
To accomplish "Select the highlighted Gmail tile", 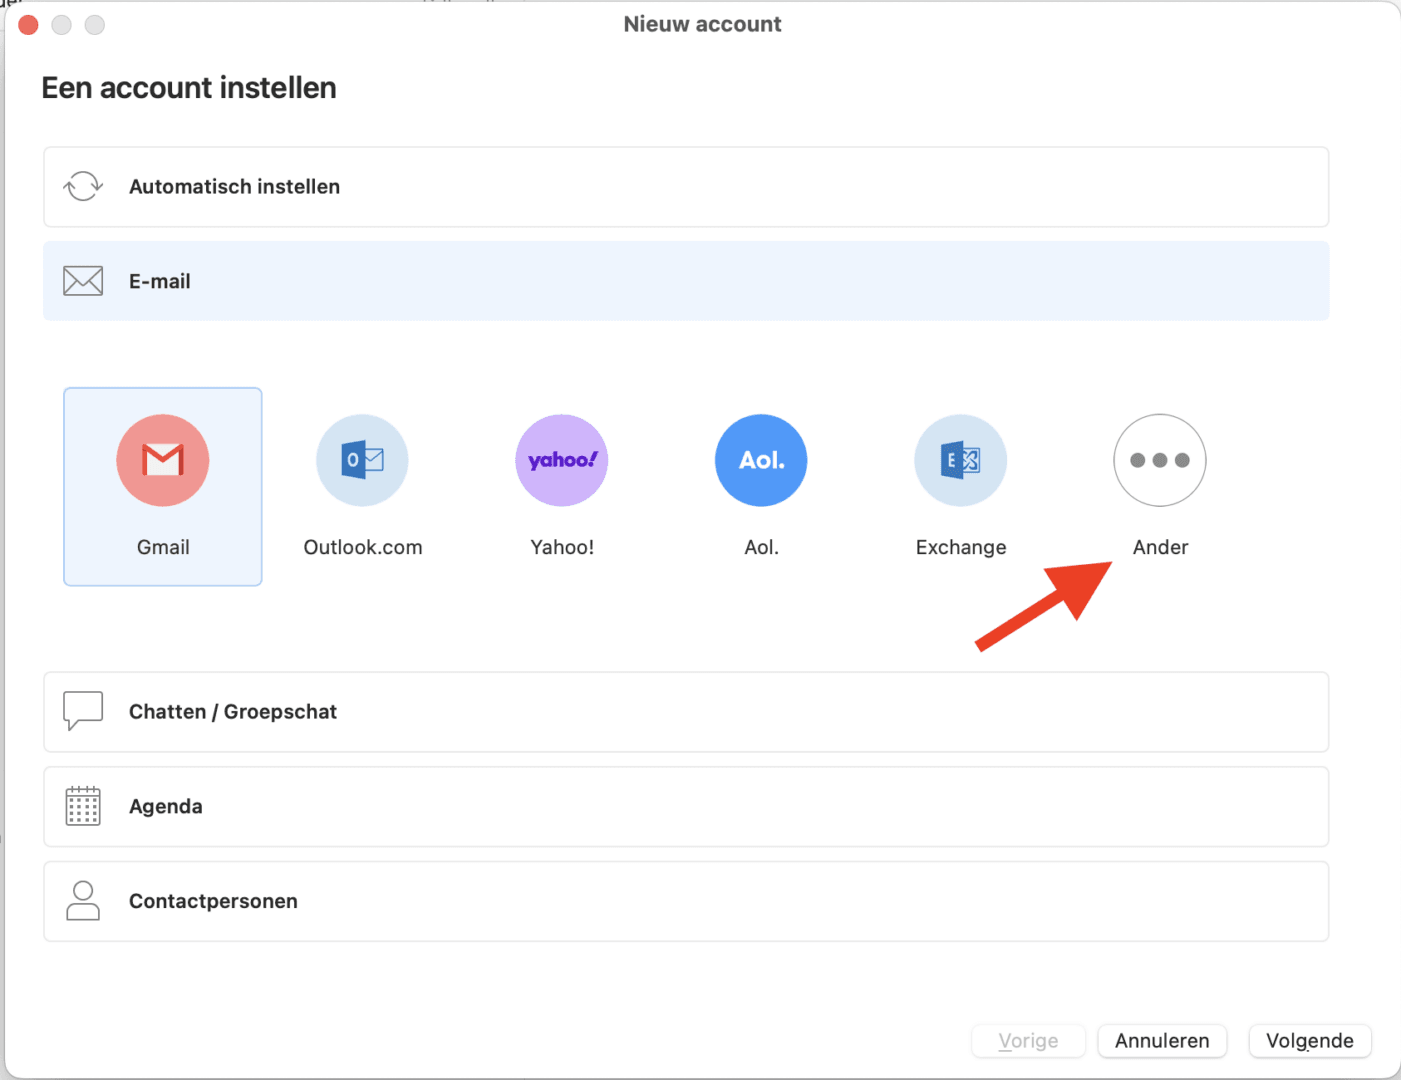I will [x=163, y=487].
